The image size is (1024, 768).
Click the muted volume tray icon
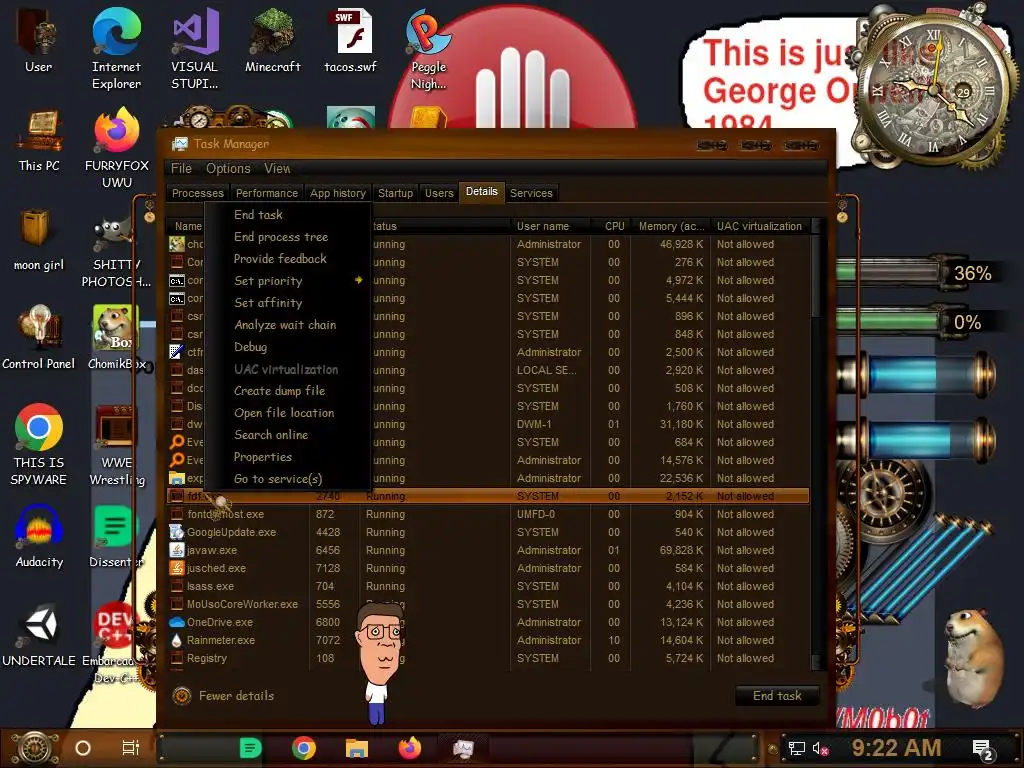tap(820, 748)
